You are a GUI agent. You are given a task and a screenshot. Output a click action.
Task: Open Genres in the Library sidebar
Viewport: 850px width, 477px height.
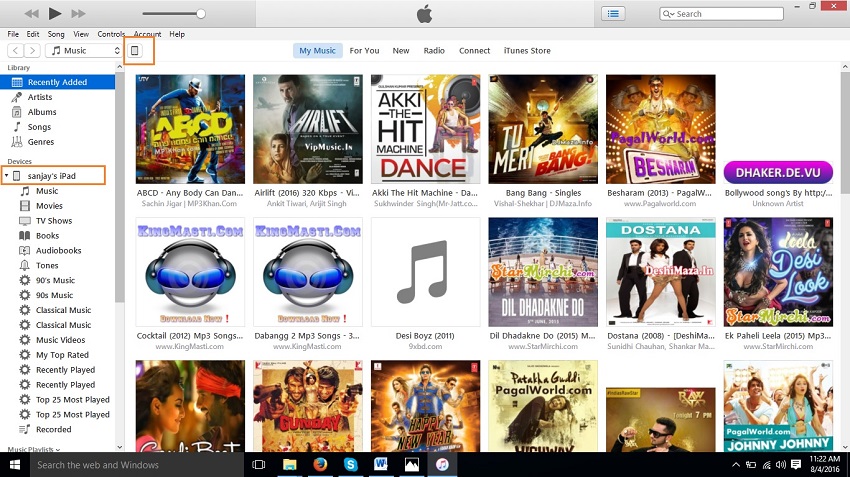40,142
